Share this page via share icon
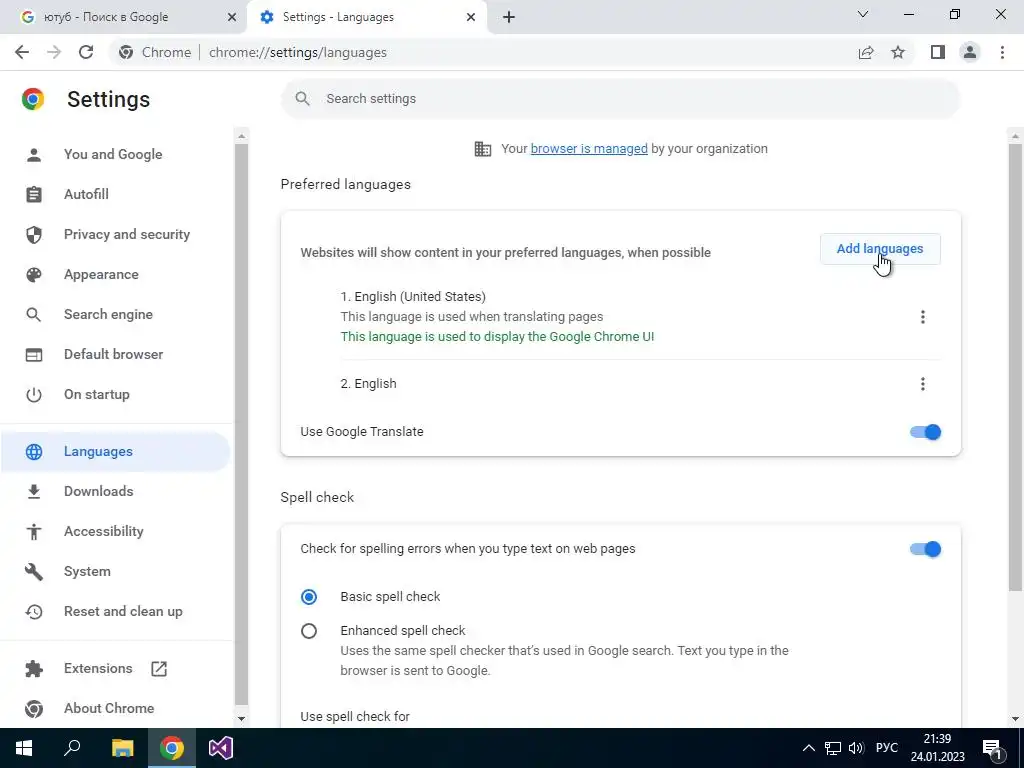The width and height of the screenshot is (1024, 768). (x=866, y=52)
